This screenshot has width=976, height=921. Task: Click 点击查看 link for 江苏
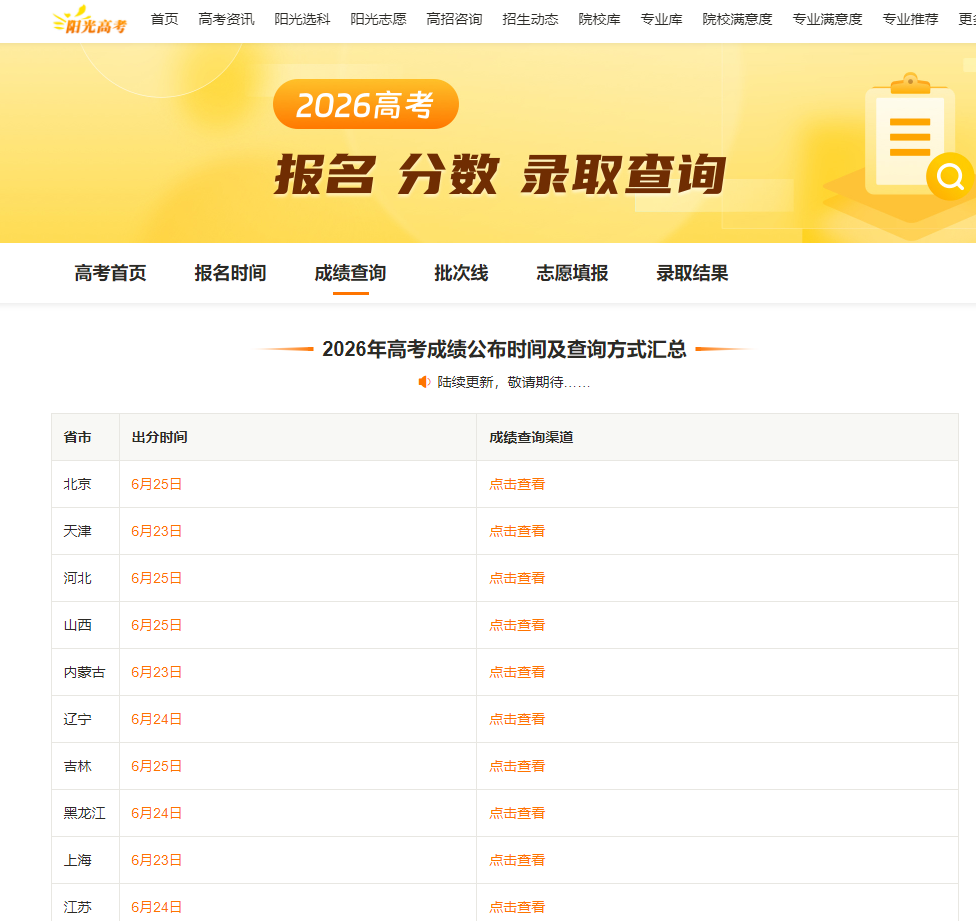coord(517,907)
